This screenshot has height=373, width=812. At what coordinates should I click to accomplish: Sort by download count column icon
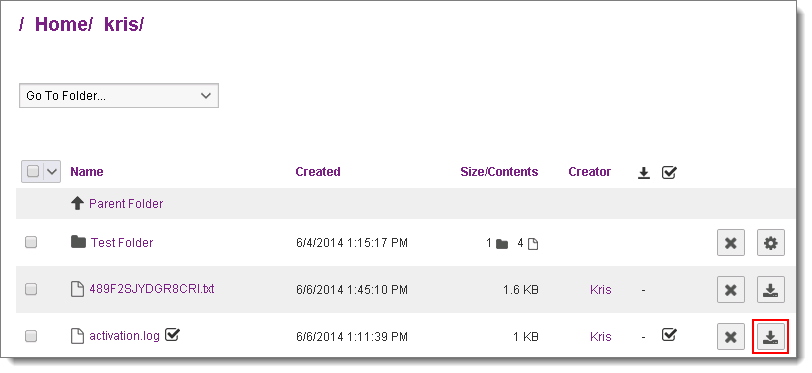click(x=644, y=173)
